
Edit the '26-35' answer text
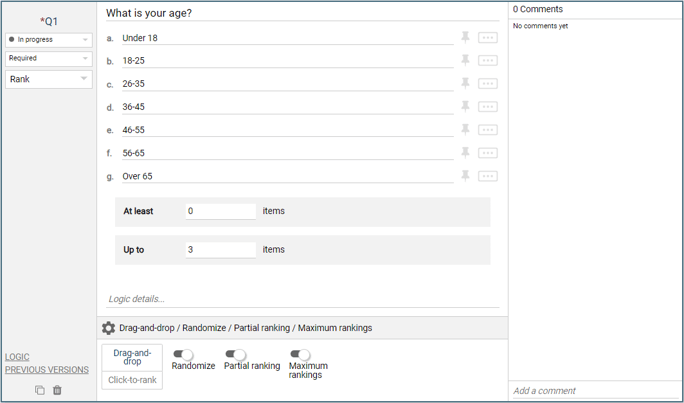pyautogui.click(x=288, y=84)
